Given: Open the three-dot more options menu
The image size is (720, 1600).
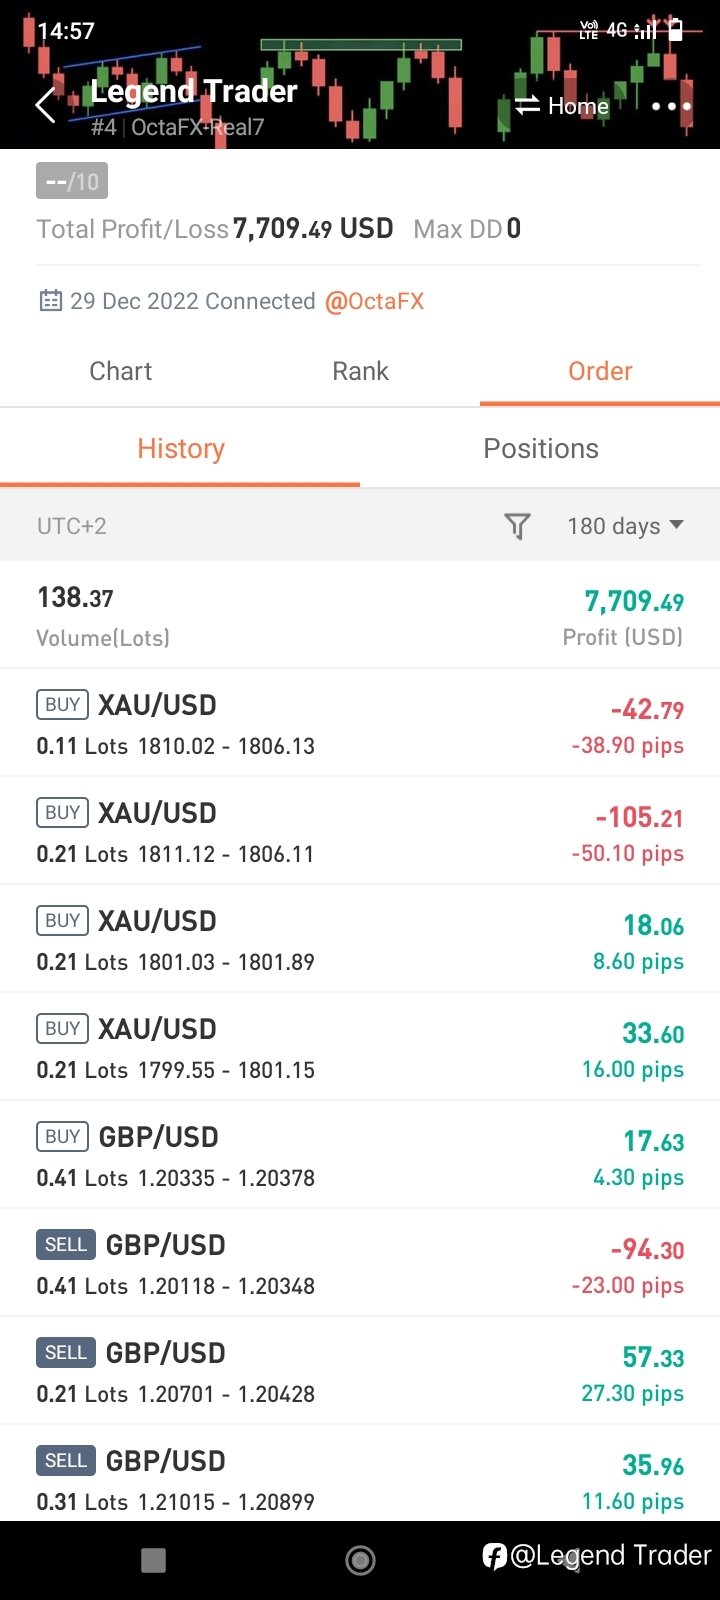Looking at the screenshot, I should 671,106.
